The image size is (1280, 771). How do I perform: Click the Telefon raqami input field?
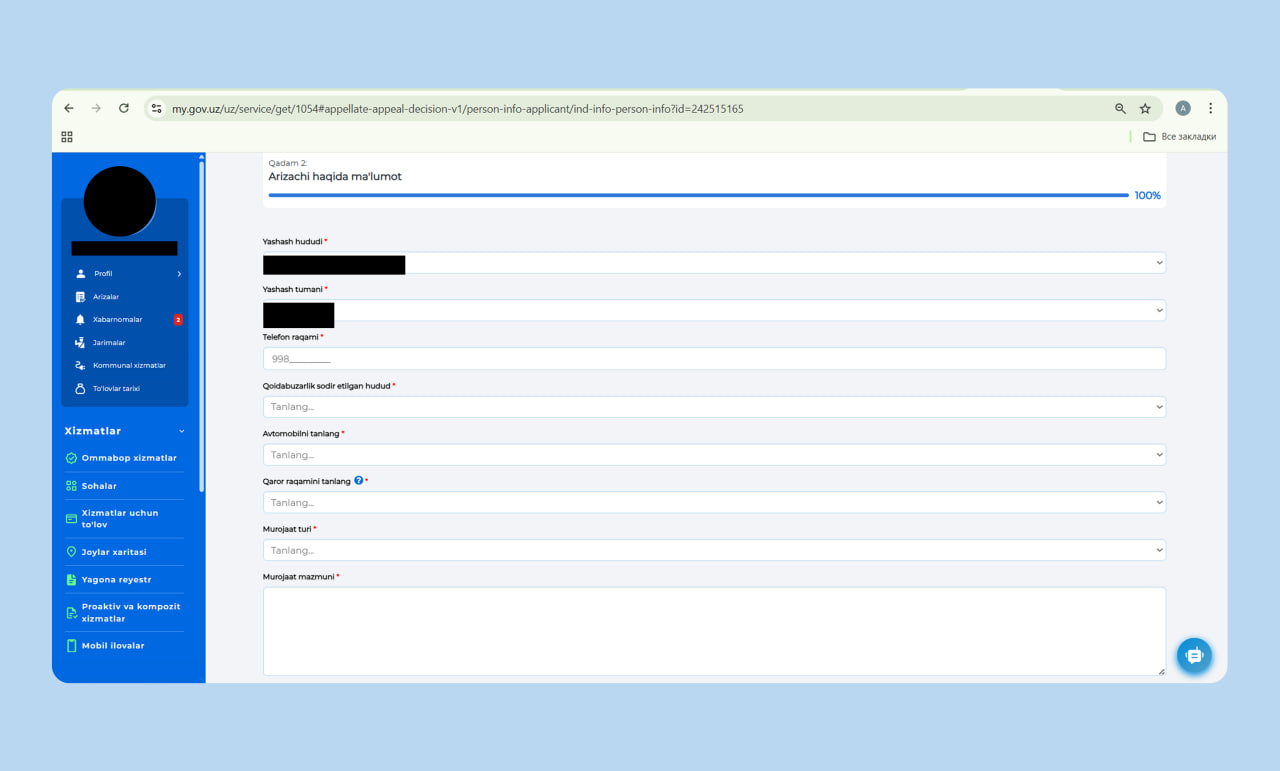pos(714,359)
